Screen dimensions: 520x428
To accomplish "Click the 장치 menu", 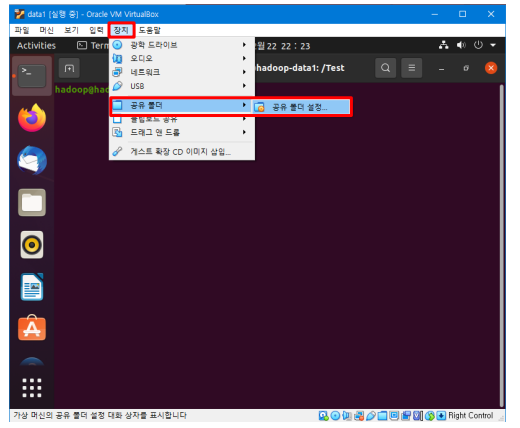I will click(x=121, y=30).
